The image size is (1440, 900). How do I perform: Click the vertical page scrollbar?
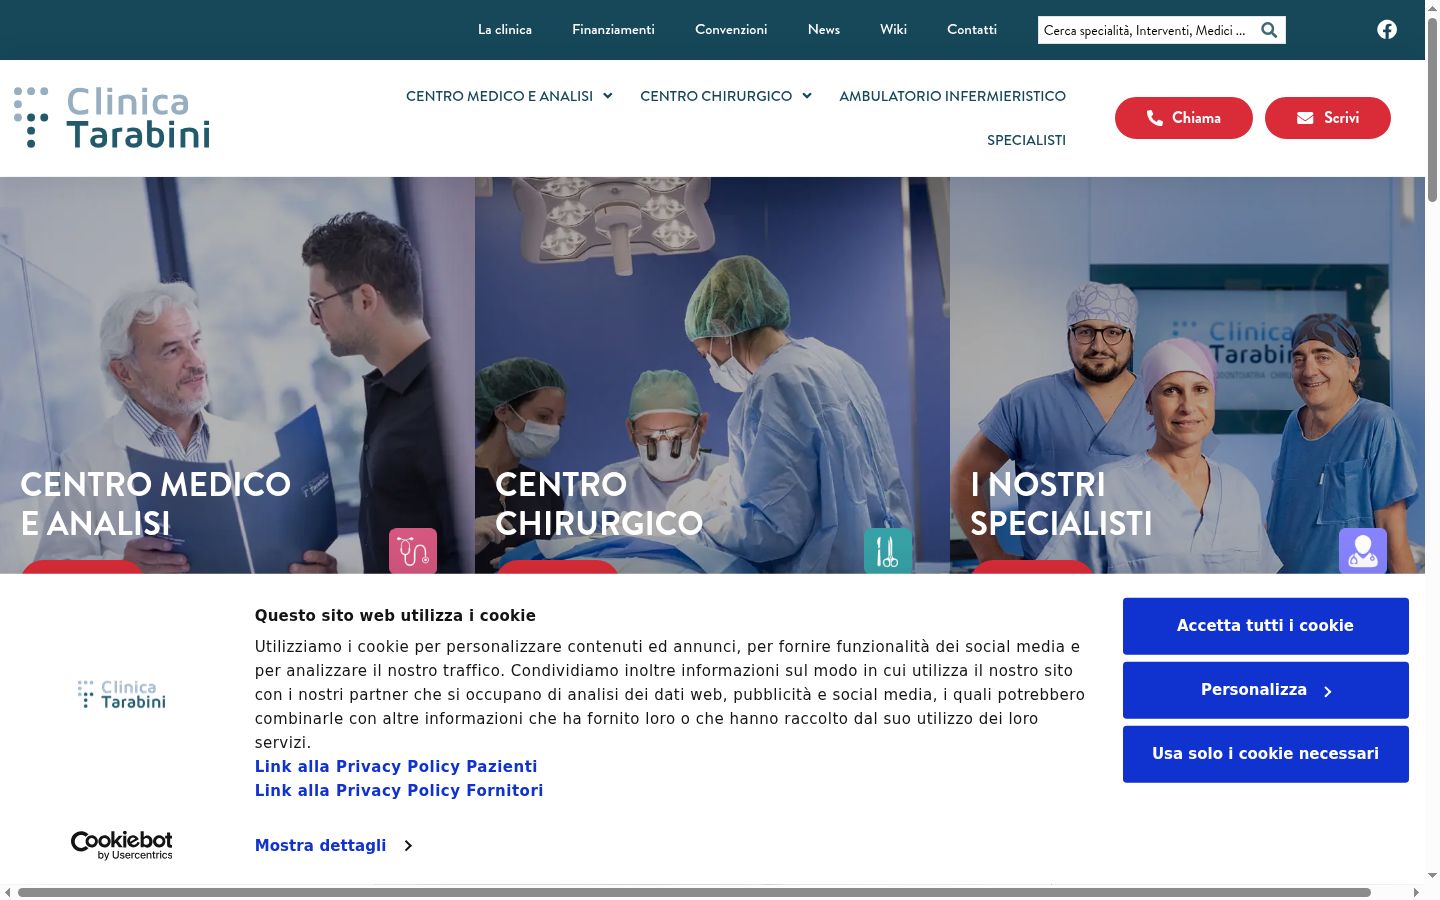coord(1432,110)
